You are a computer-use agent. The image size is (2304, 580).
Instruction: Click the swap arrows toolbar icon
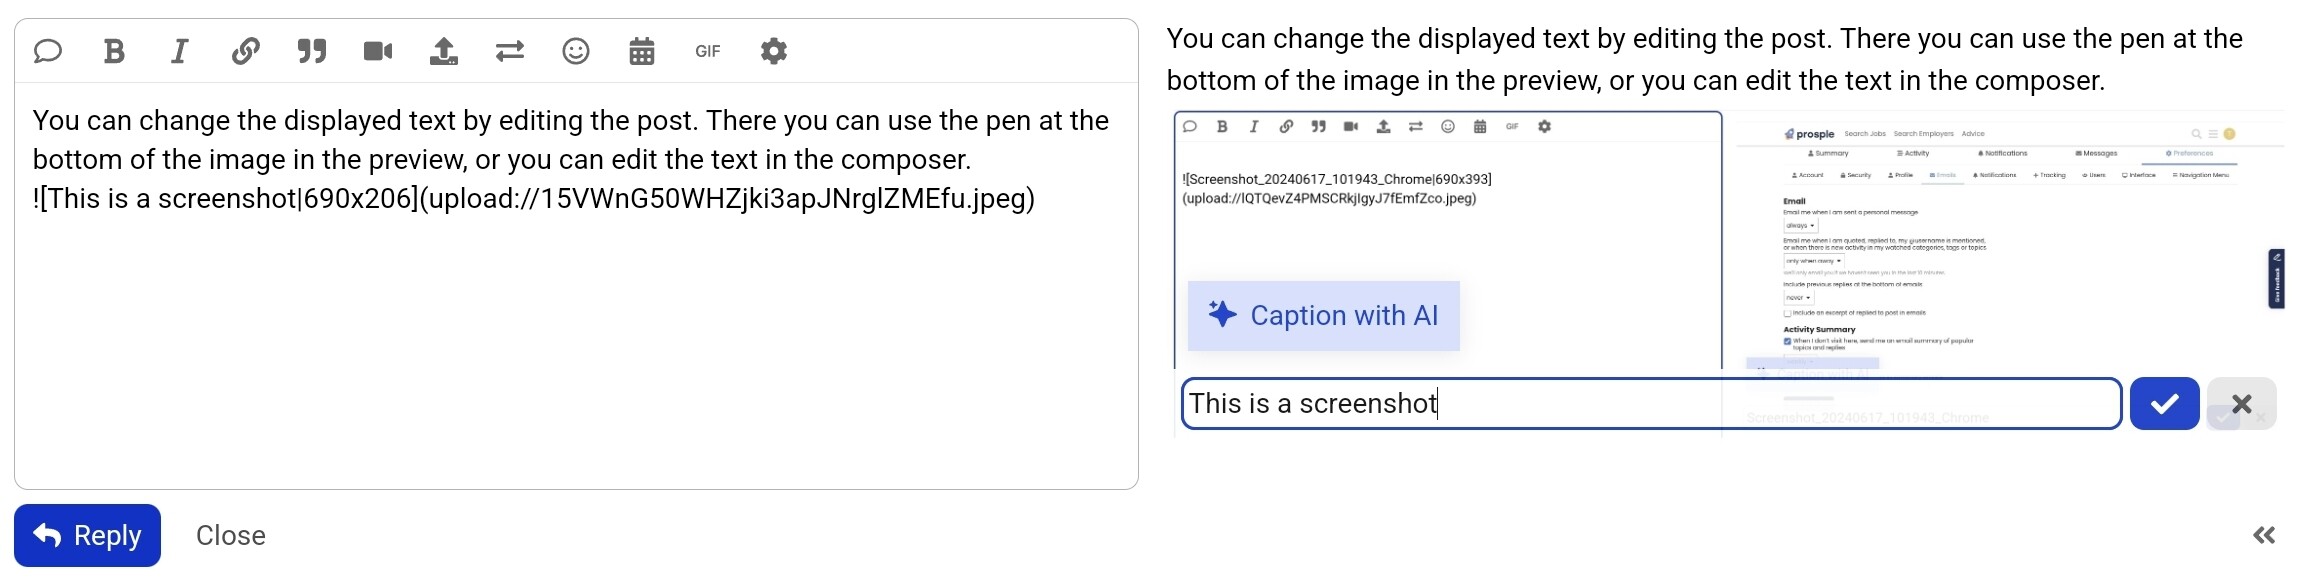[x=510, y=51]
